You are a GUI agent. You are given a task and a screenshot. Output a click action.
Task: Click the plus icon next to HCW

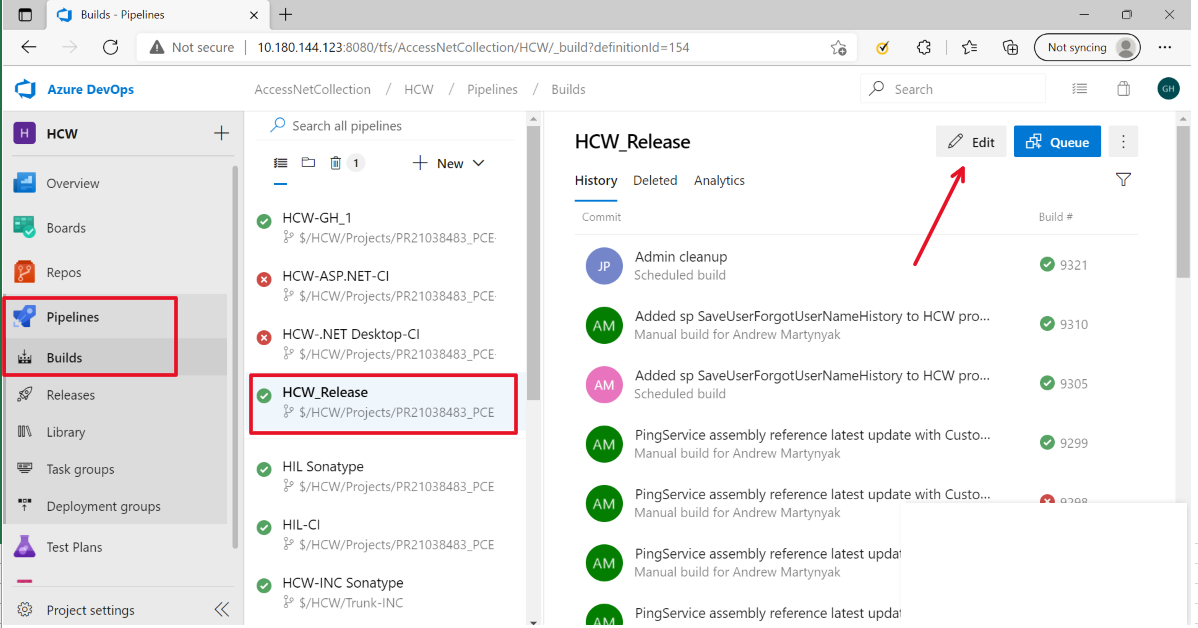point(221,134)
